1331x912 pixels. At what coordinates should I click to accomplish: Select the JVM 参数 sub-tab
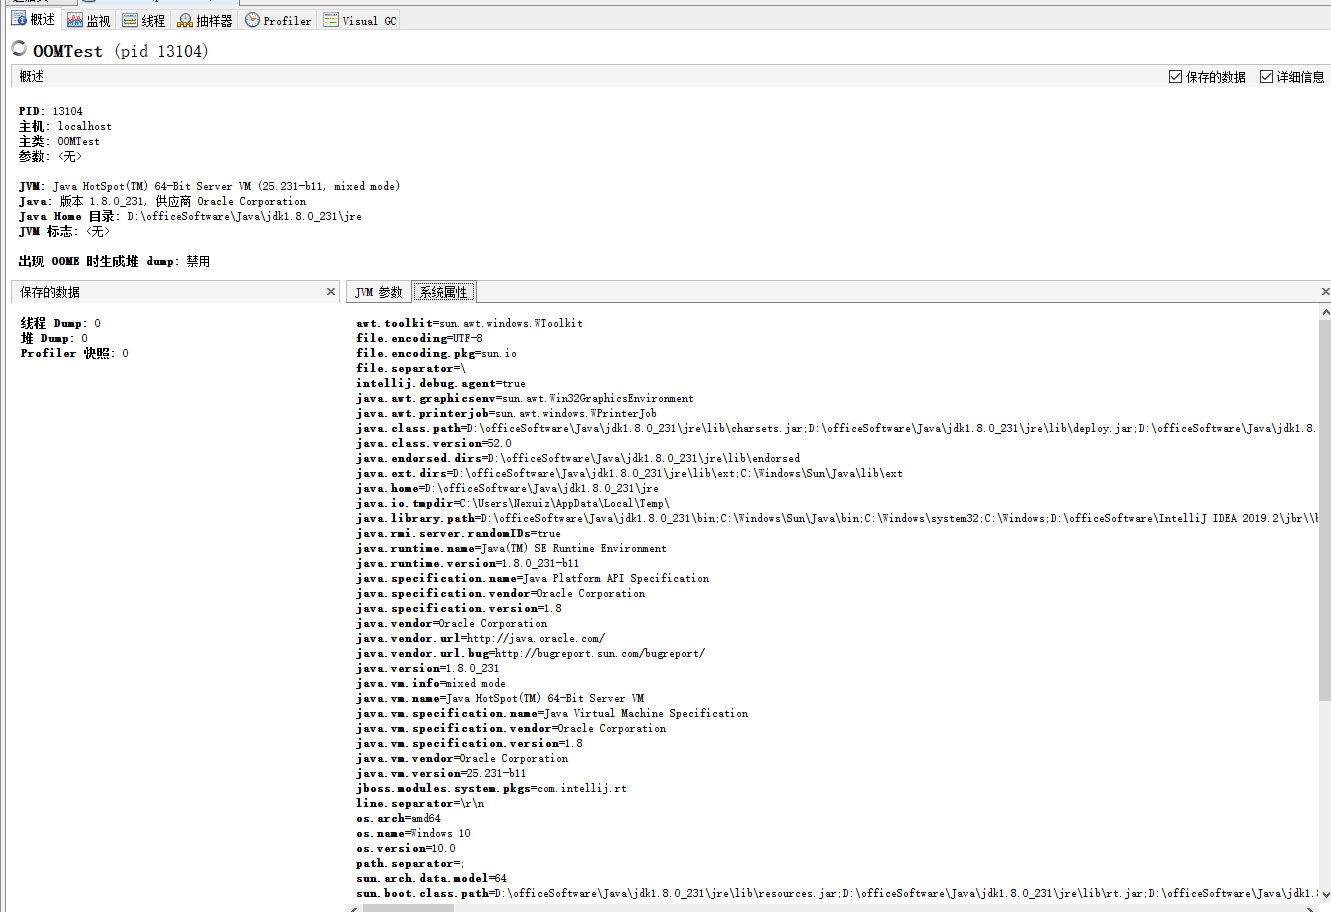[379, 292]
